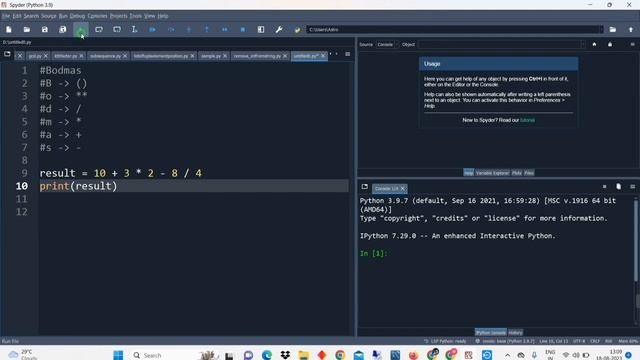This screenshot has width=640, height=360.
Task: Open the Debug menu
Action: click(x=77, y=16)
